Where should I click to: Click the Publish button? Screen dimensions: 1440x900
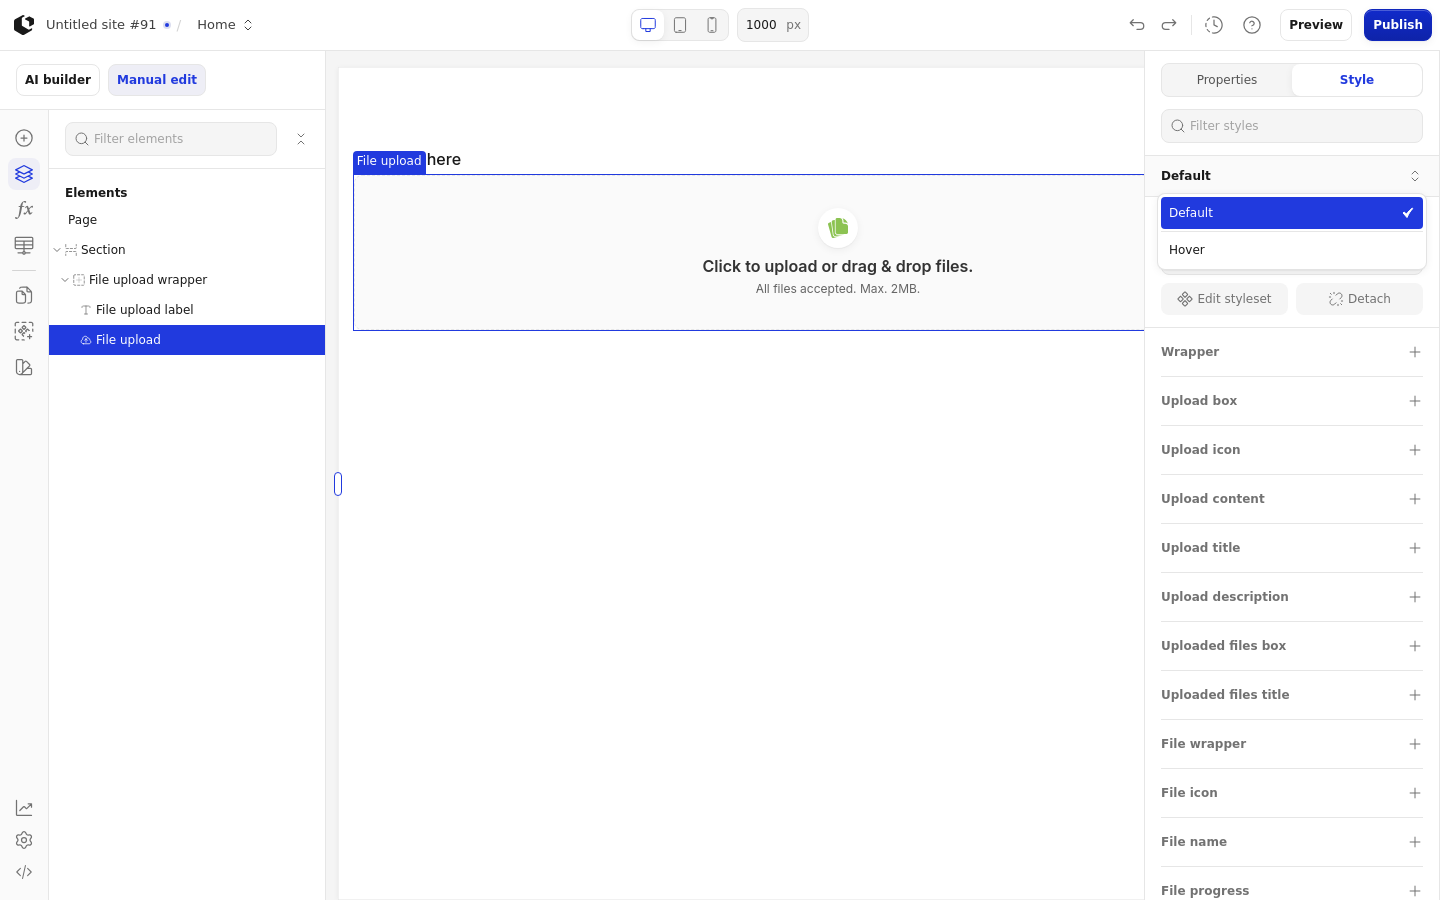click(x=1398, y=25)
